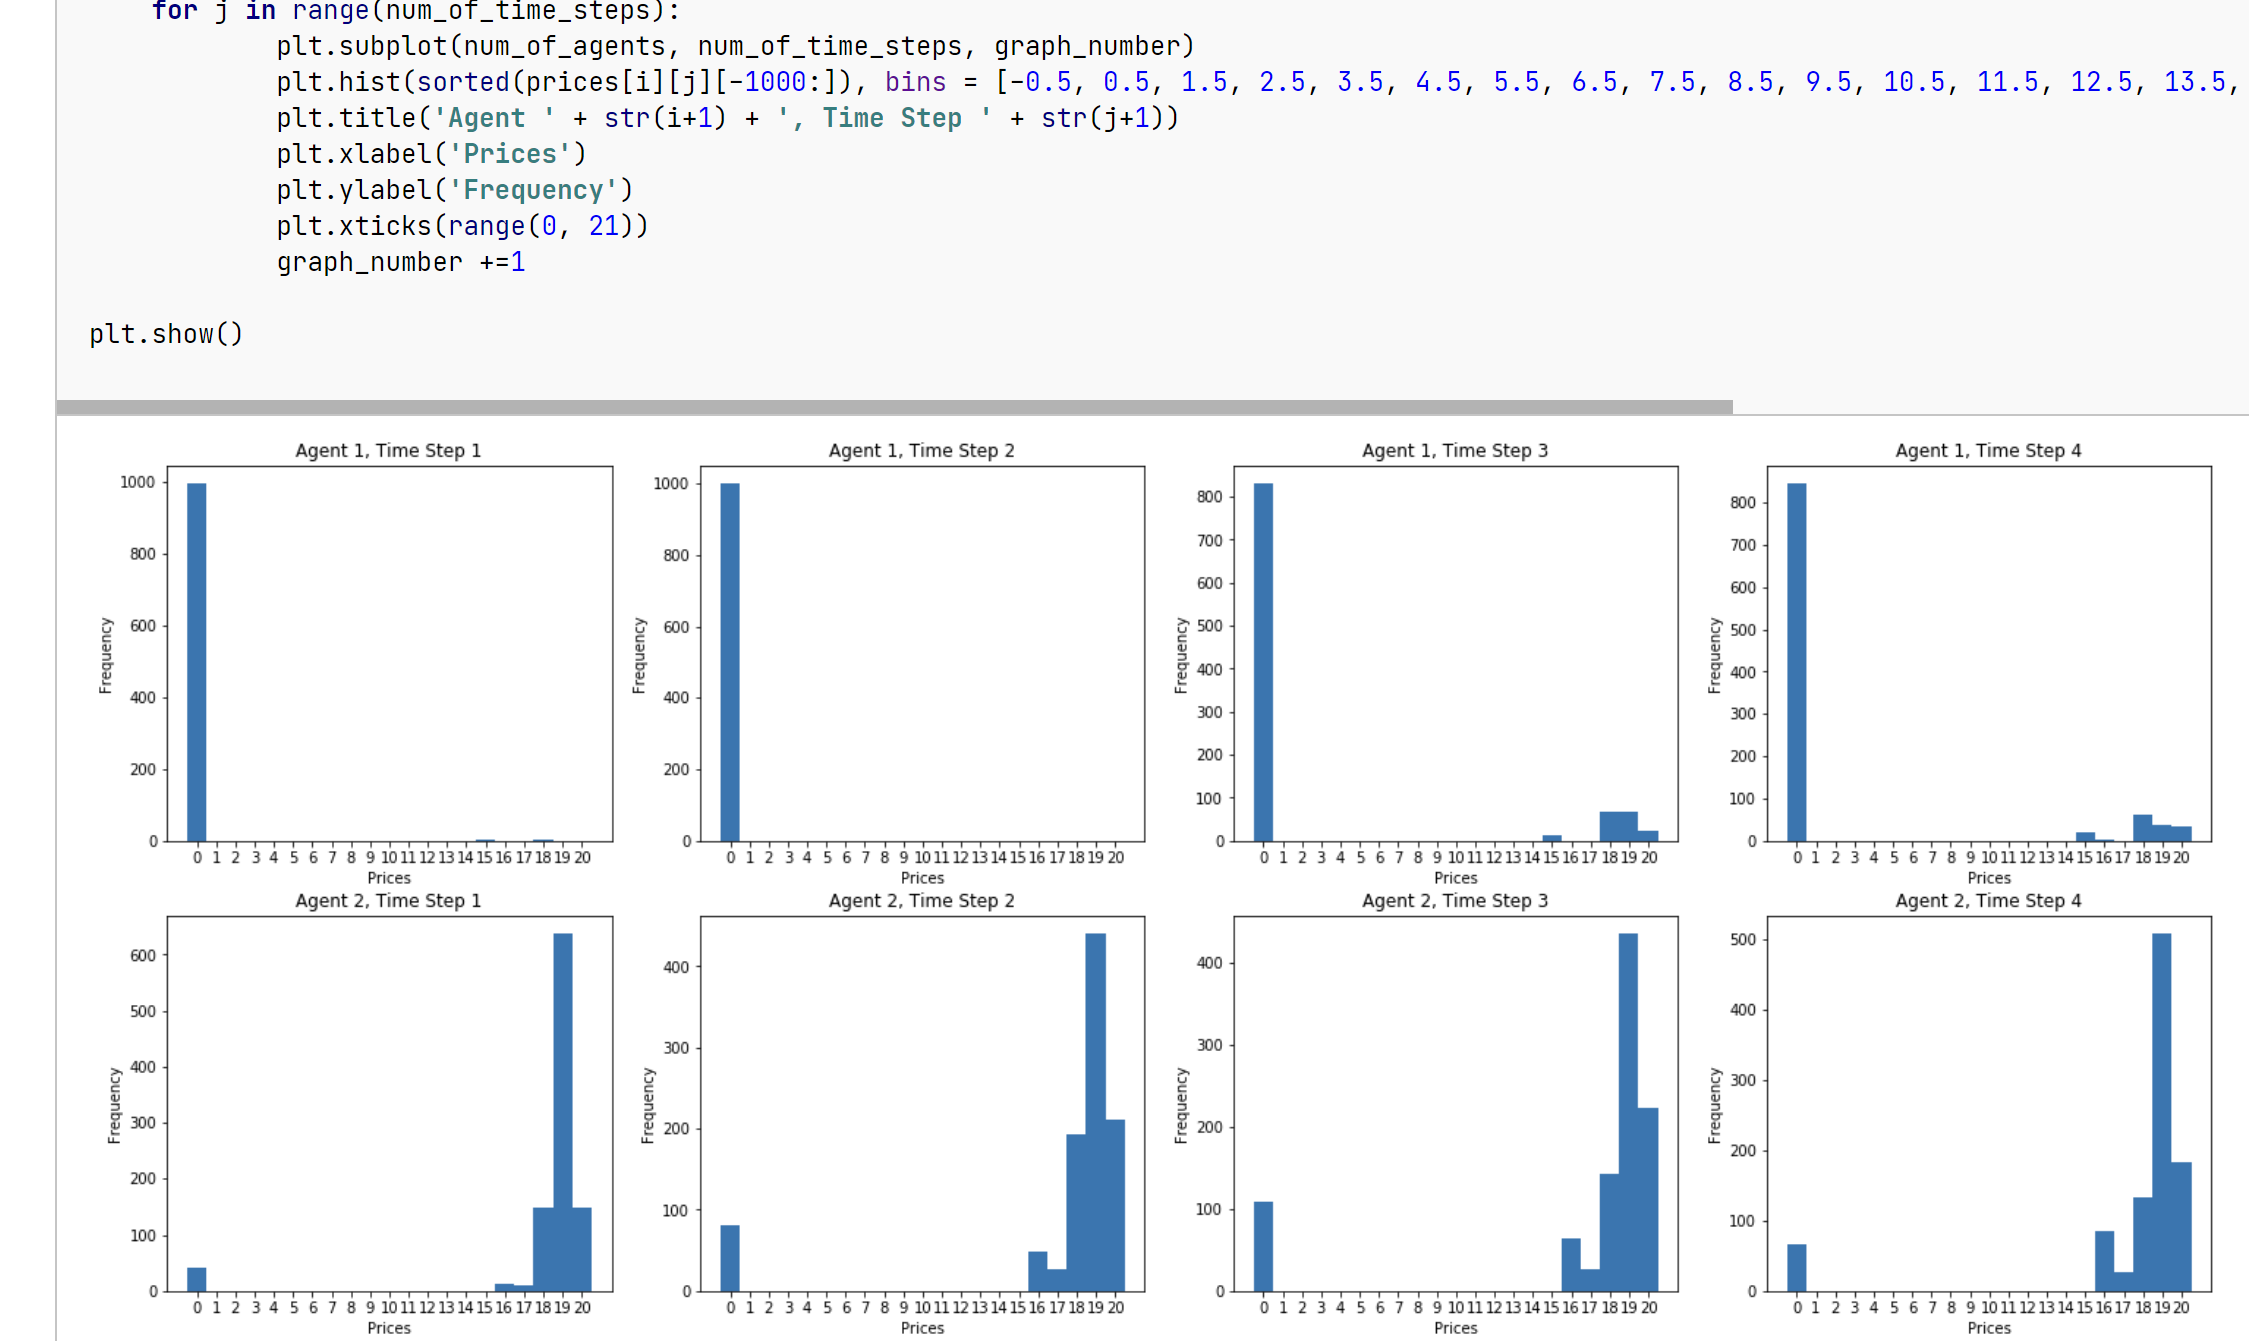Click the for j in range loop line
The height and width of the screenshot is (1341, 2249).
pos(416,12)
